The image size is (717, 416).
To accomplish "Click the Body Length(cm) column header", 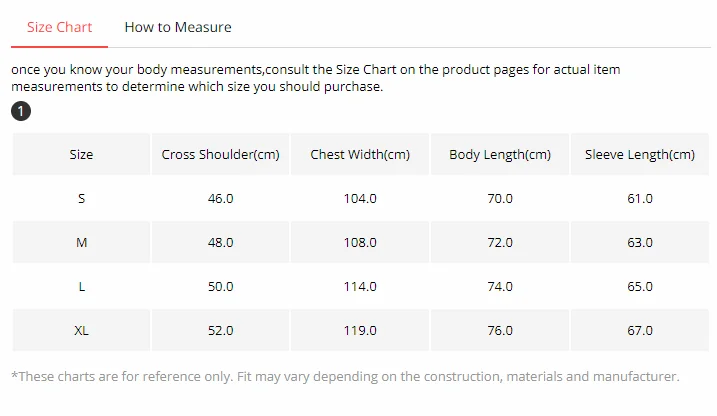I will point(500,154).
